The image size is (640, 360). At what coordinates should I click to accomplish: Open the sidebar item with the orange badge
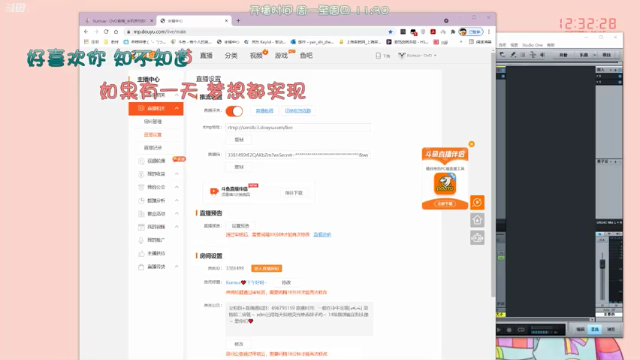point(156,161)
